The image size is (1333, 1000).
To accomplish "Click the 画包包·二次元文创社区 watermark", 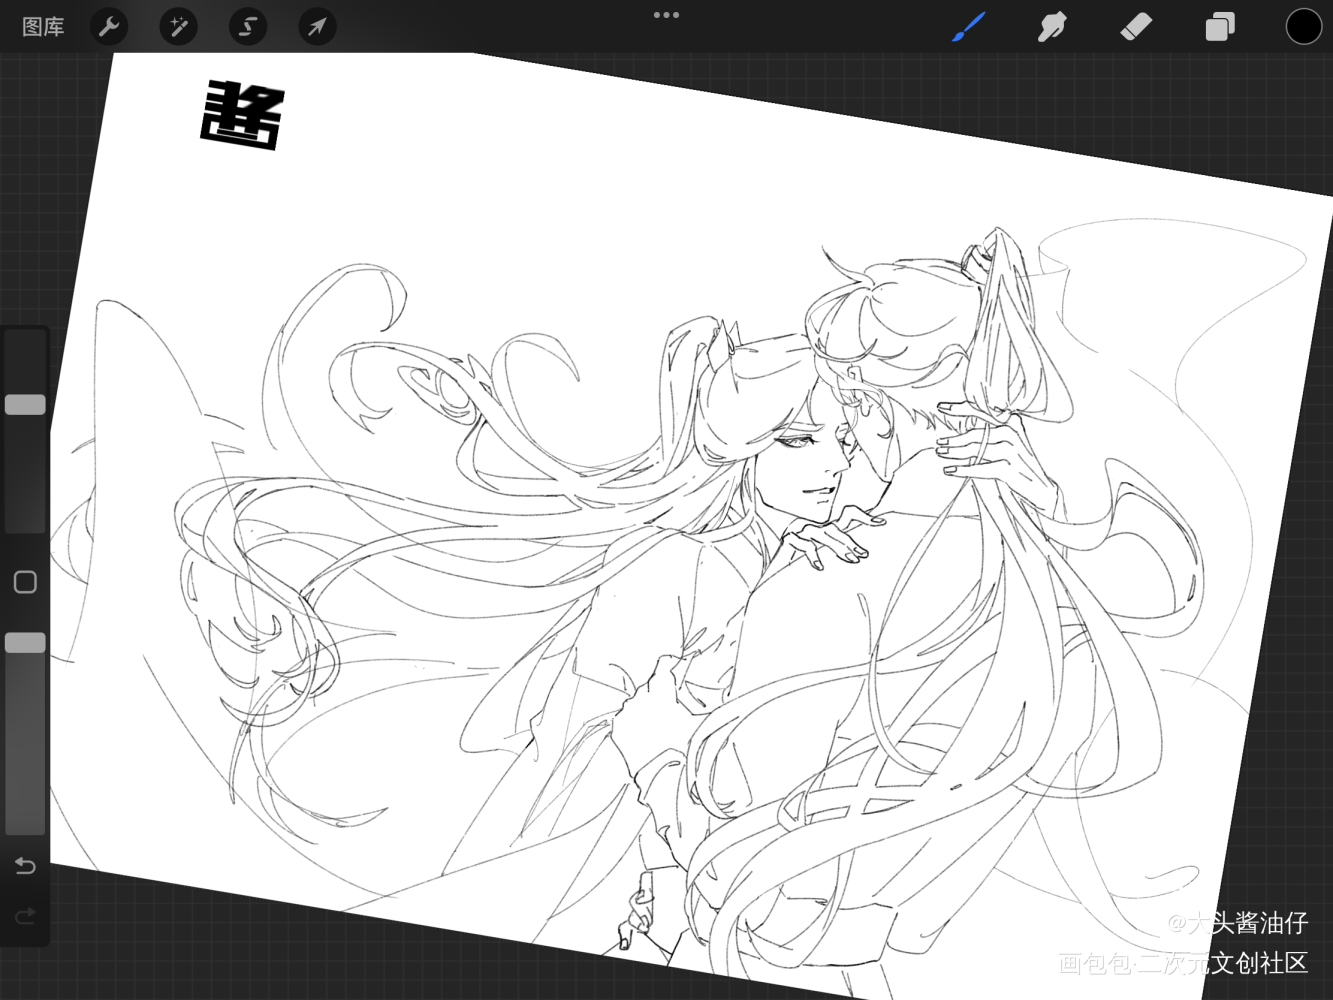I will point(1183,963).
